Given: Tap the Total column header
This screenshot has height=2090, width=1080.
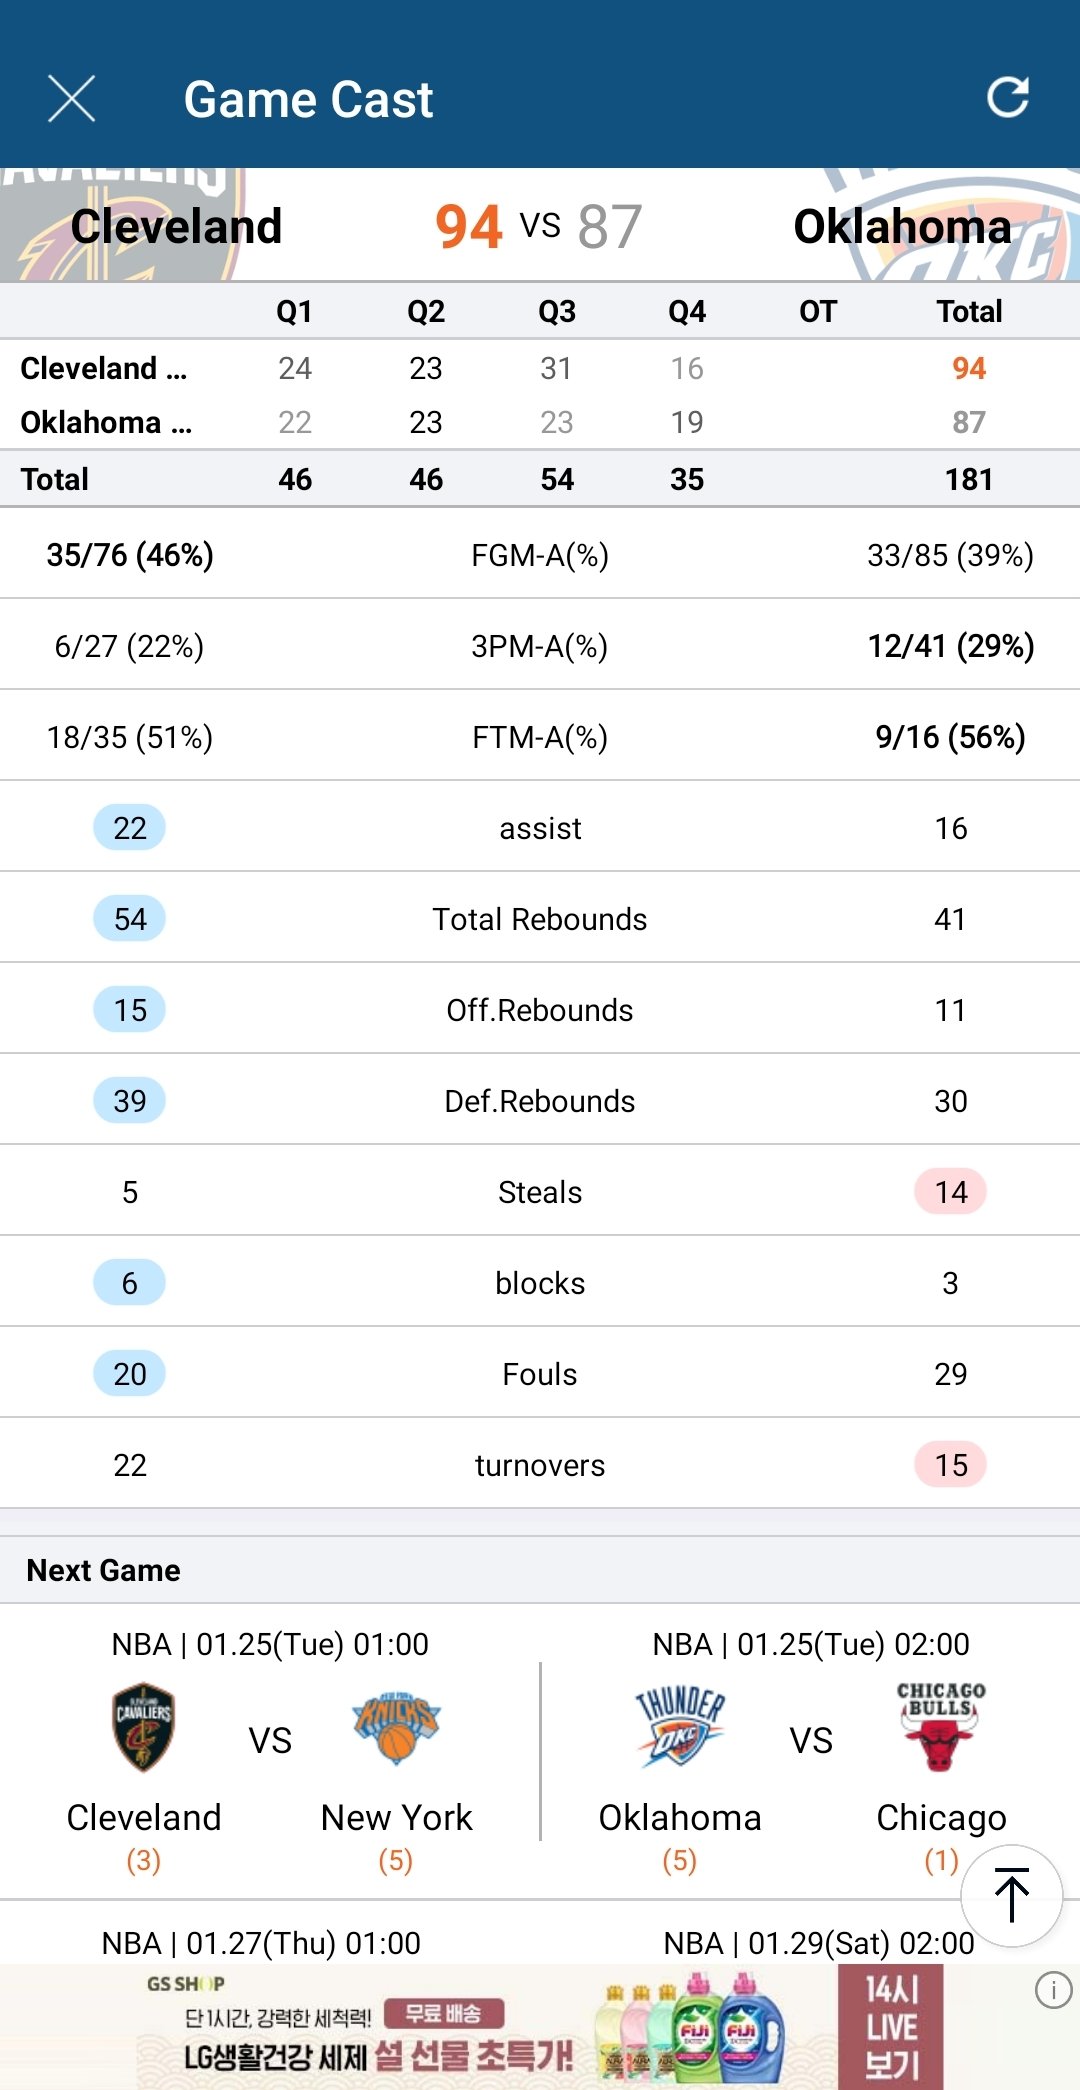Looking at the screenshot, I should [x=969, y=312].
